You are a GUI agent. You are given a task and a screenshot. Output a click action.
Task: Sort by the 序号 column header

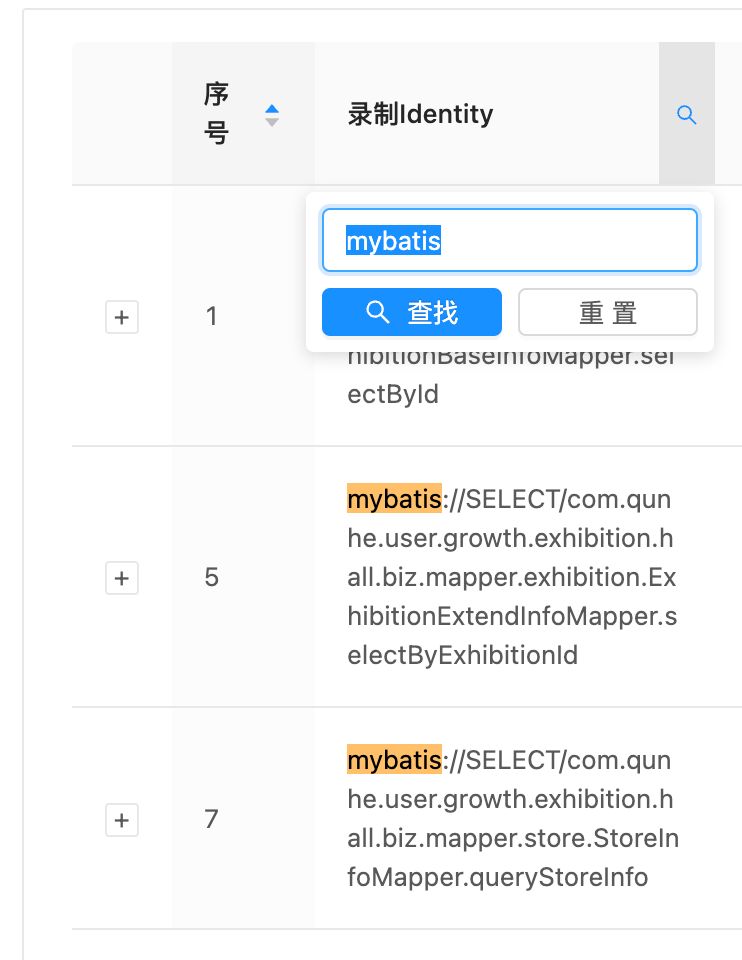(x=217, y=114)
